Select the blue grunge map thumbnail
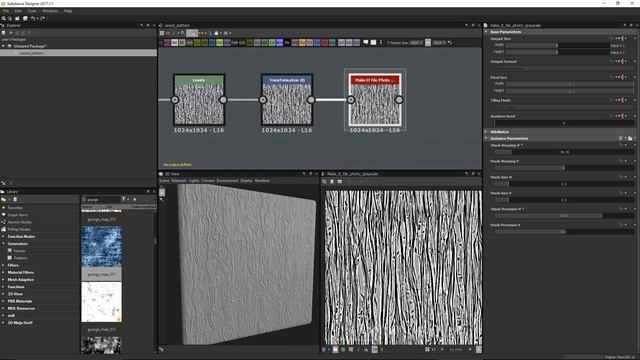 click(x=101, y=247)
